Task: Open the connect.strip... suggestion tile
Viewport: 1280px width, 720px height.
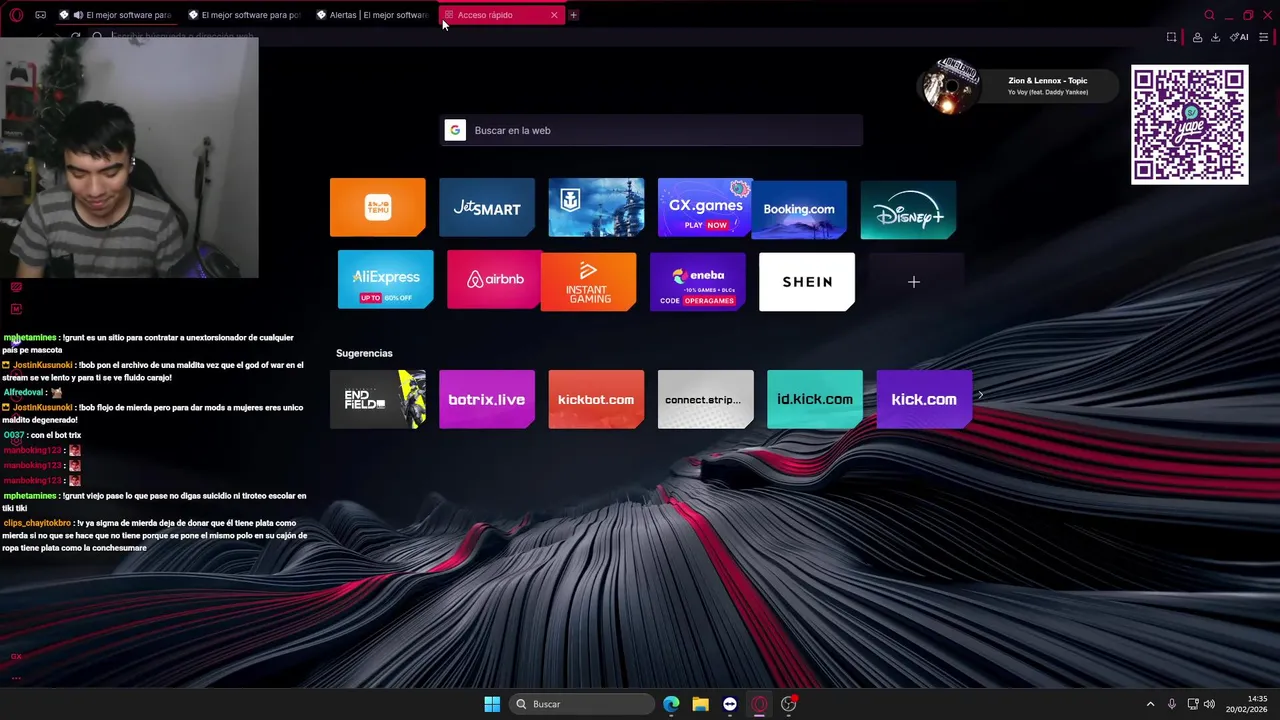Action: point(705,399)
